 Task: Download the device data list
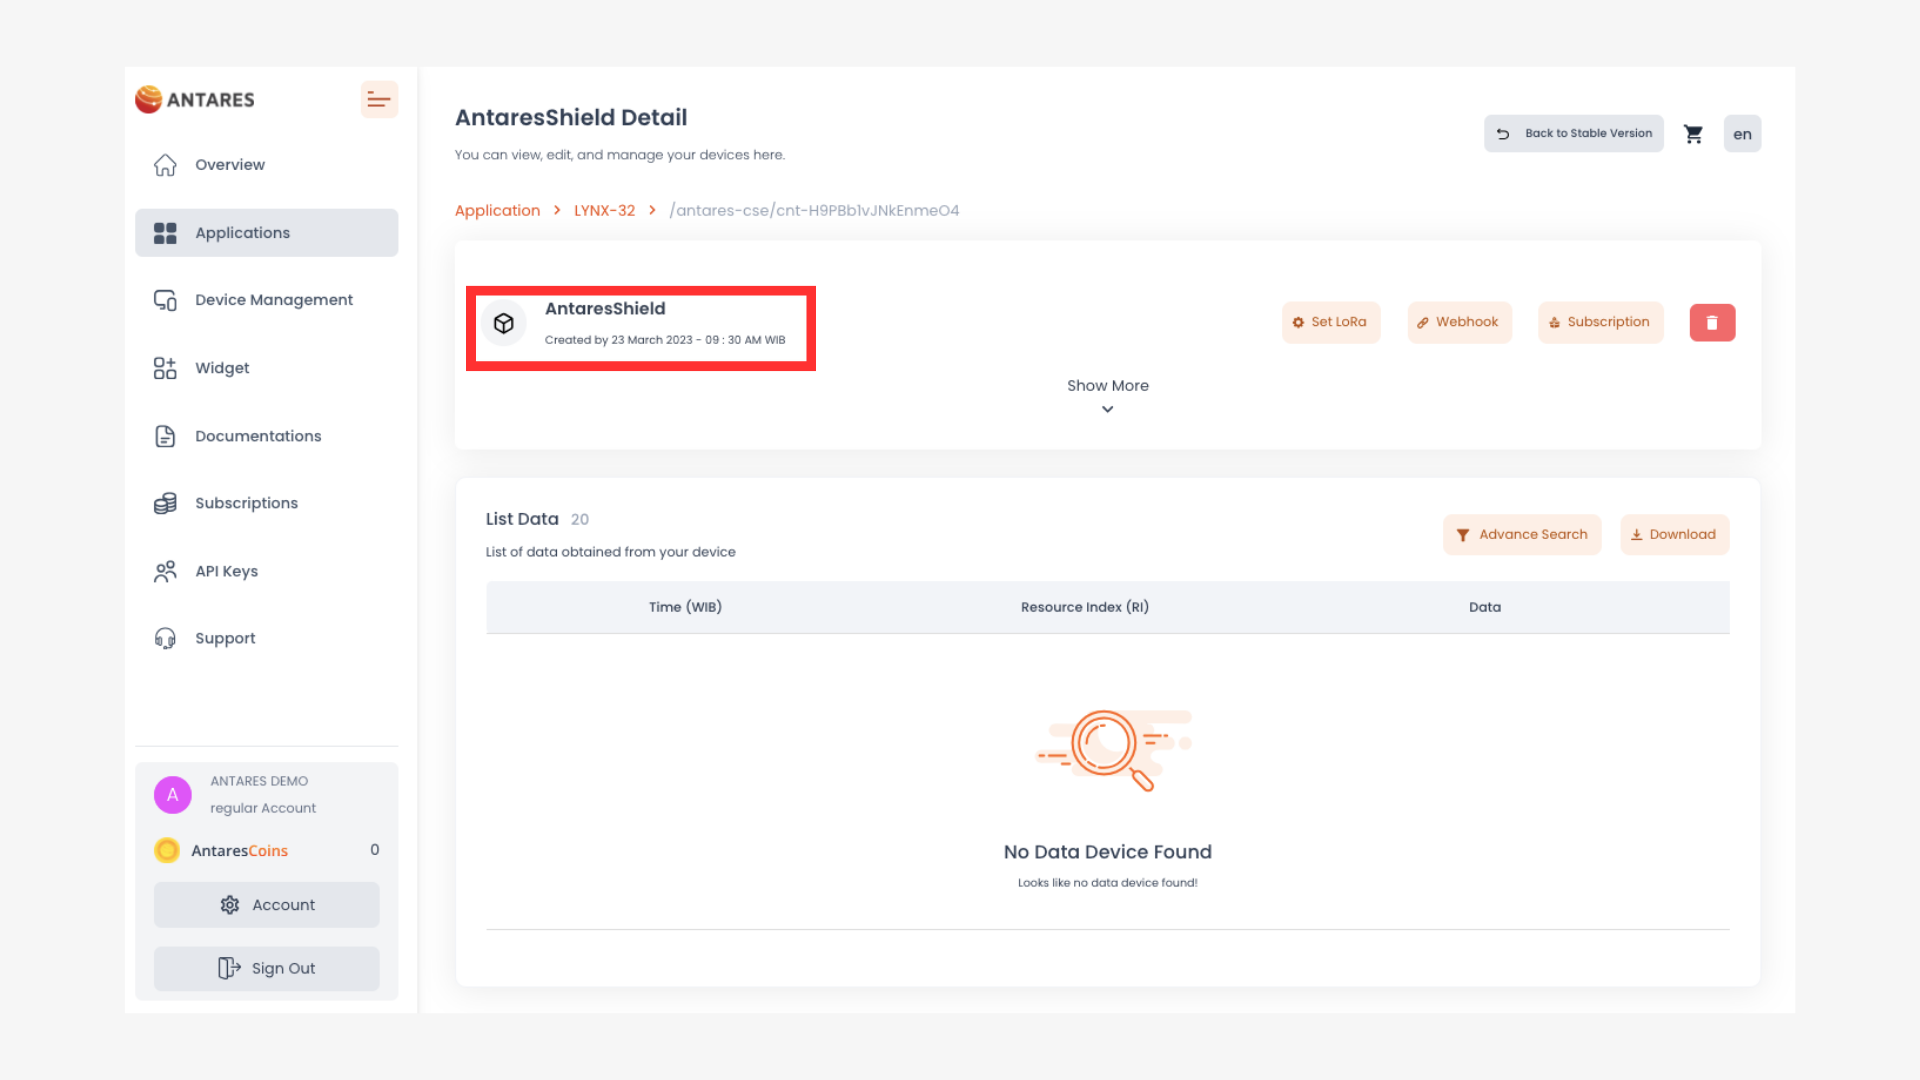tap(1674, 535)
